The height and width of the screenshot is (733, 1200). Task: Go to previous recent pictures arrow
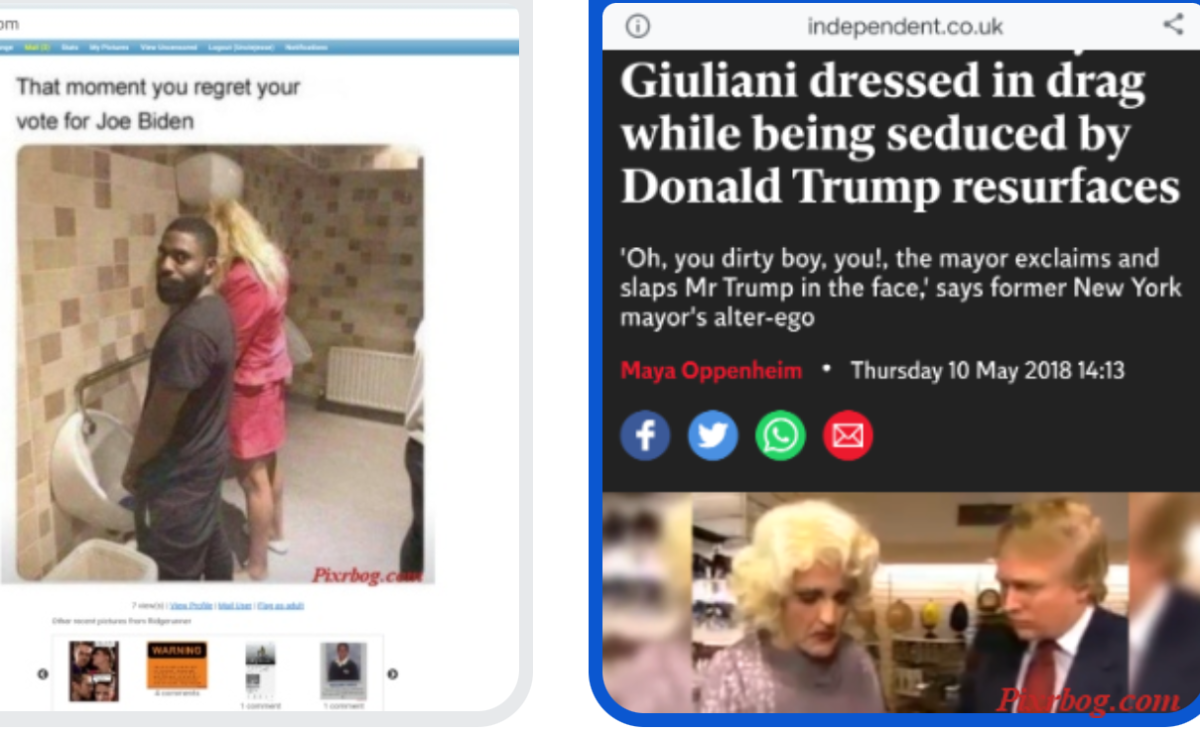tap(43, 674)
